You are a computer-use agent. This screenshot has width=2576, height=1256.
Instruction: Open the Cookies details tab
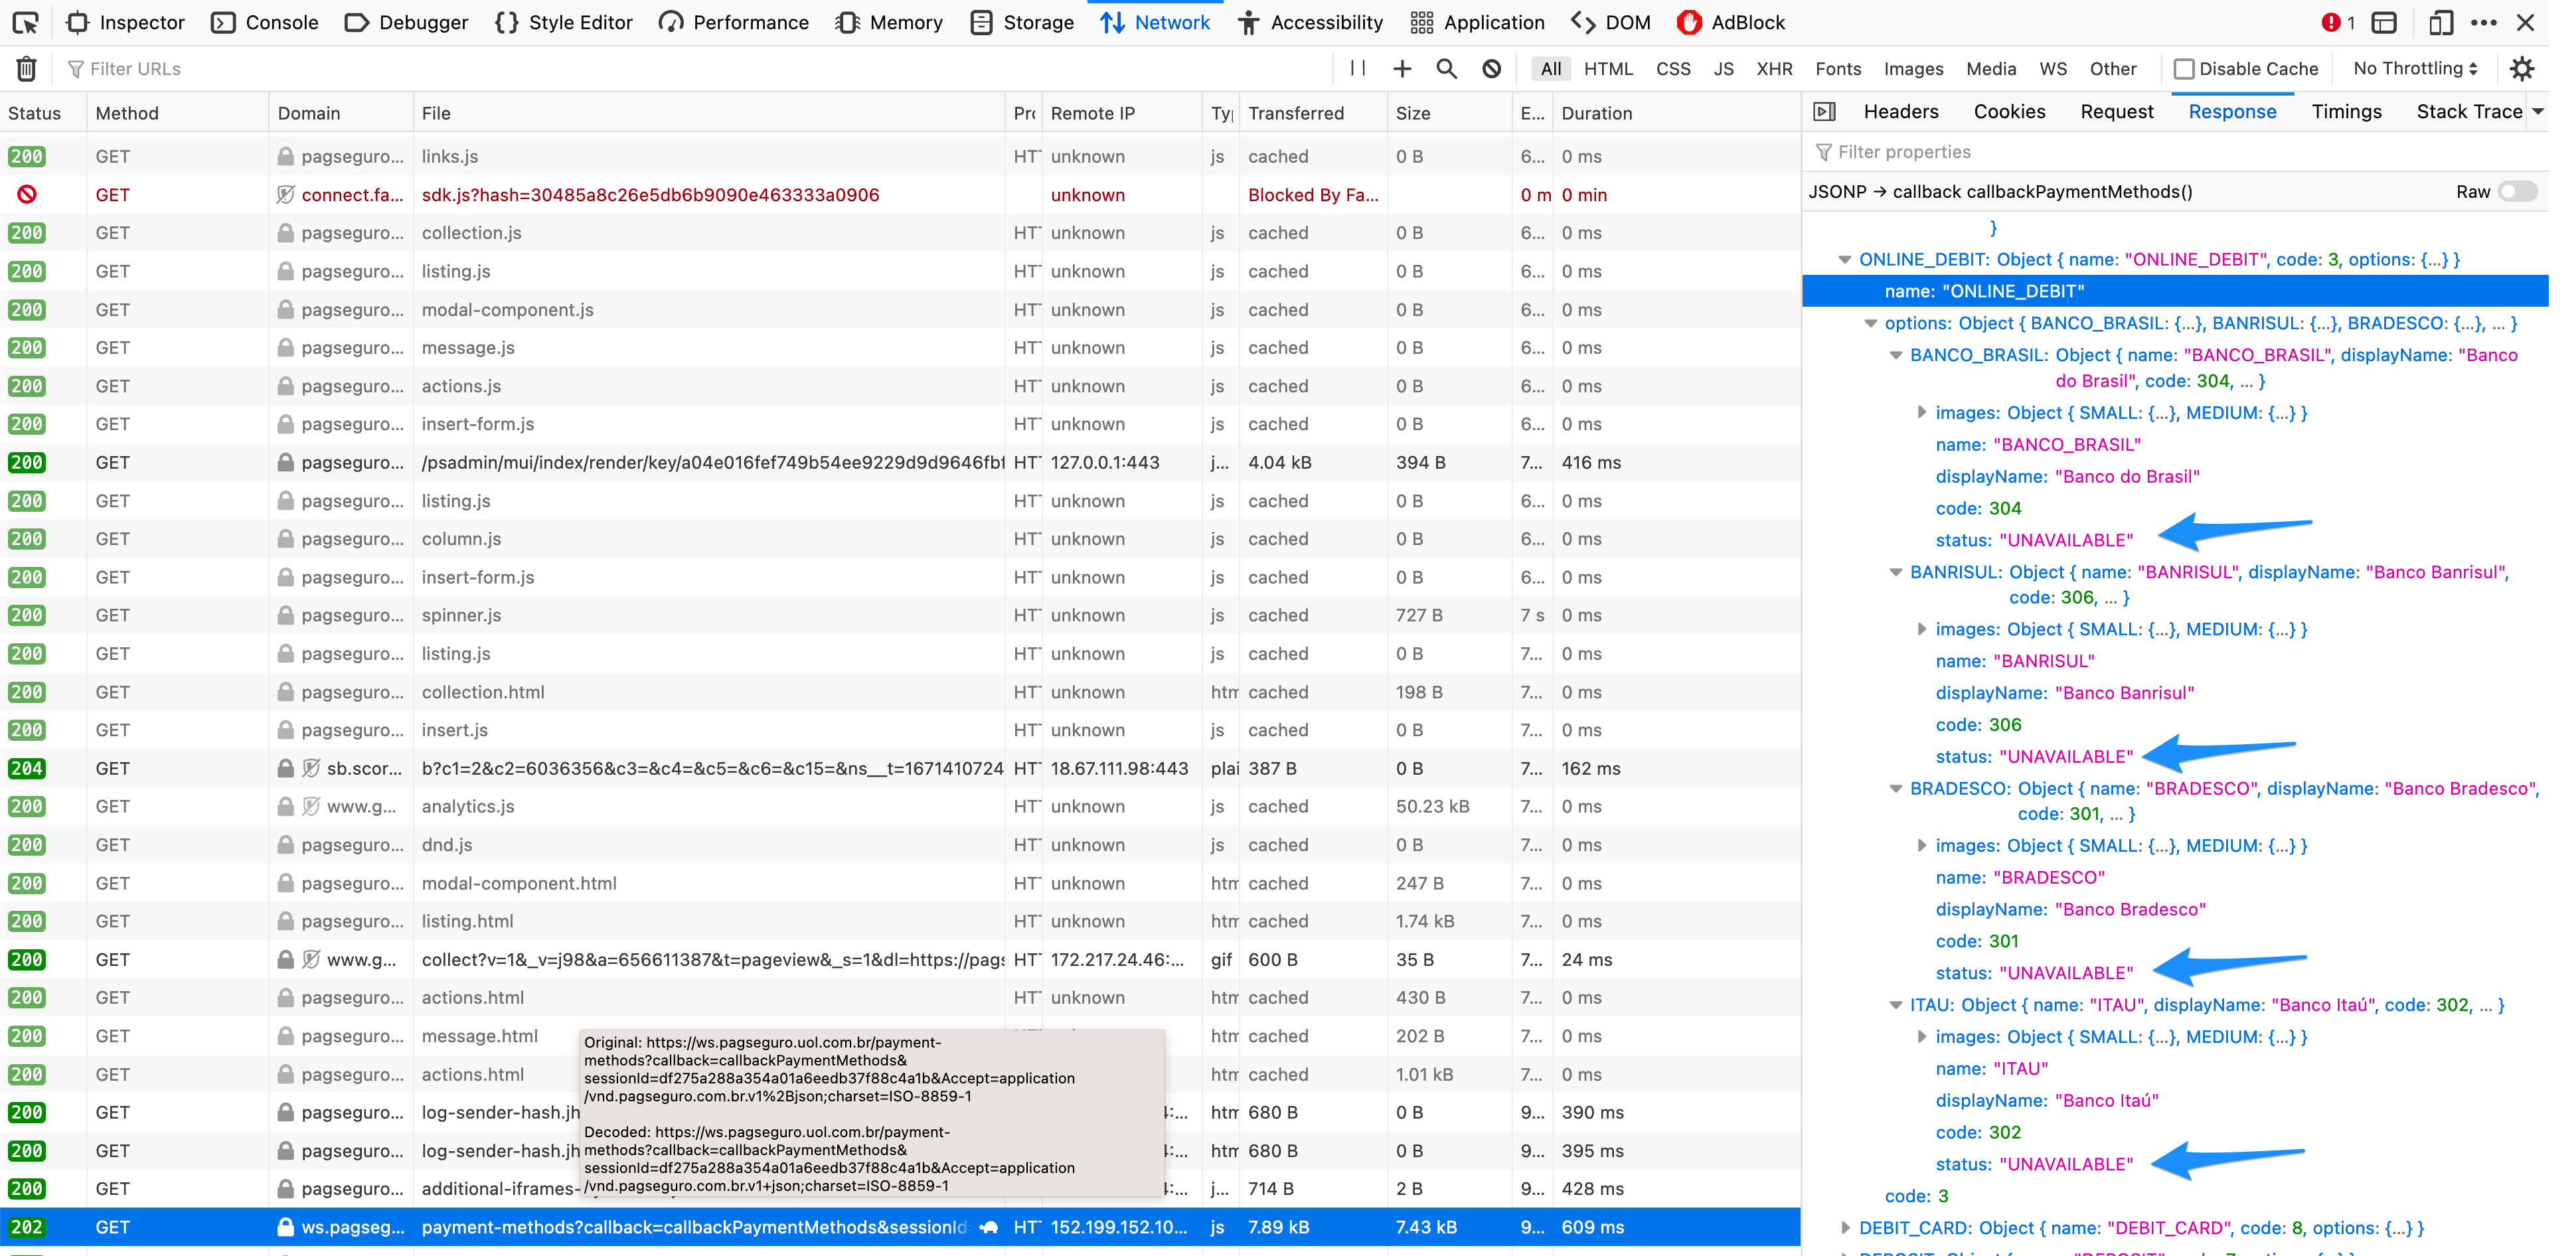[x=2009, y=112]
